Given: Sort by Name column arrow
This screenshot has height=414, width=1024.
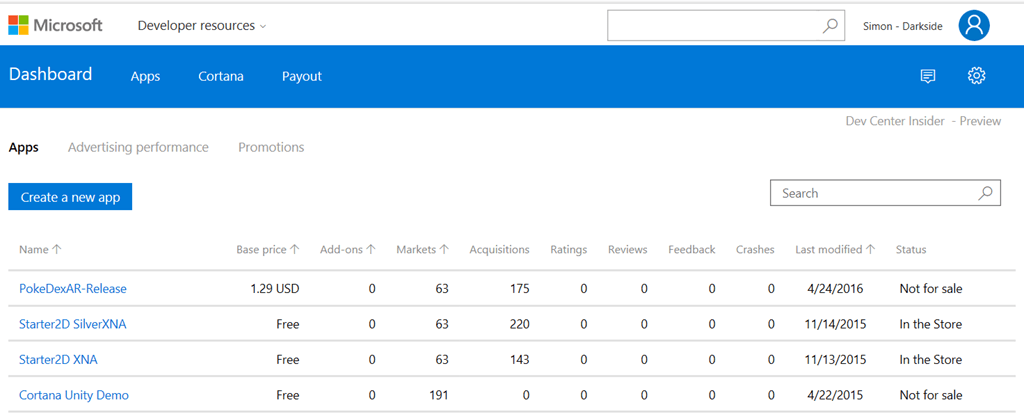Looking at the screenshot, I should [x=57, y=250].
